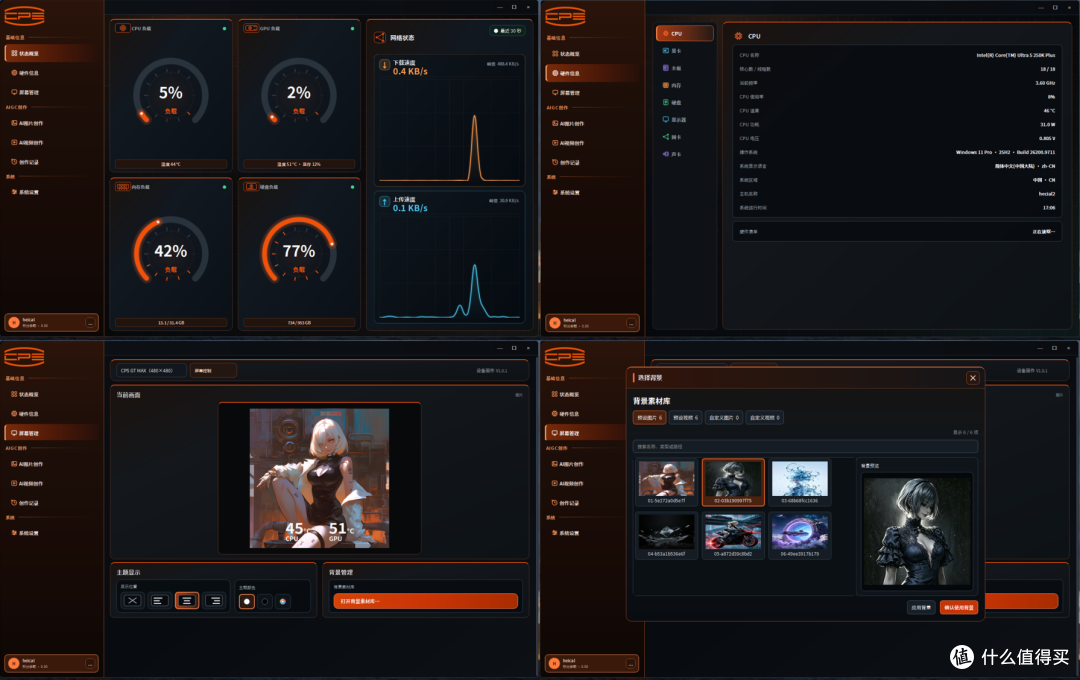Click the 应用背景 button in the background dialog

coord(922,608)
